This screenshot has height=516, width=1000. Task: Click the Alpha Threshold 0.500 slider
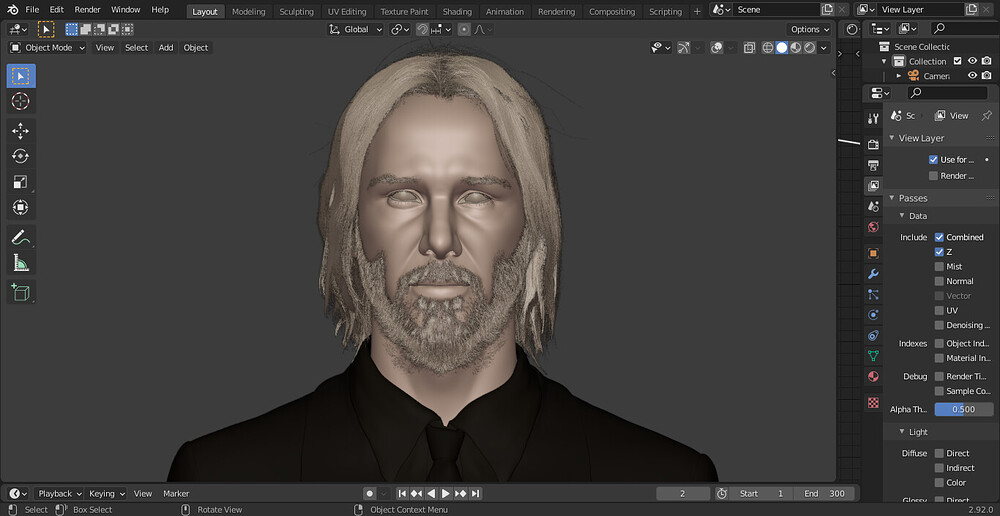(964, 409)
